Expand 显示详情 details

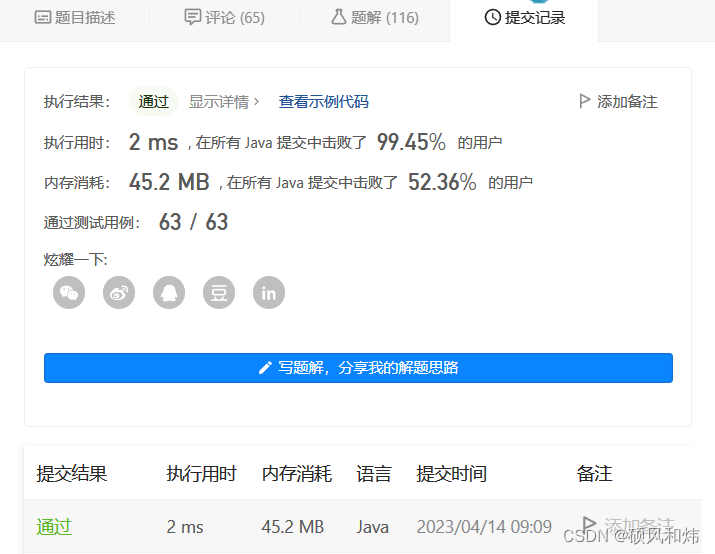pyautogui.click(x=224, y=102)
